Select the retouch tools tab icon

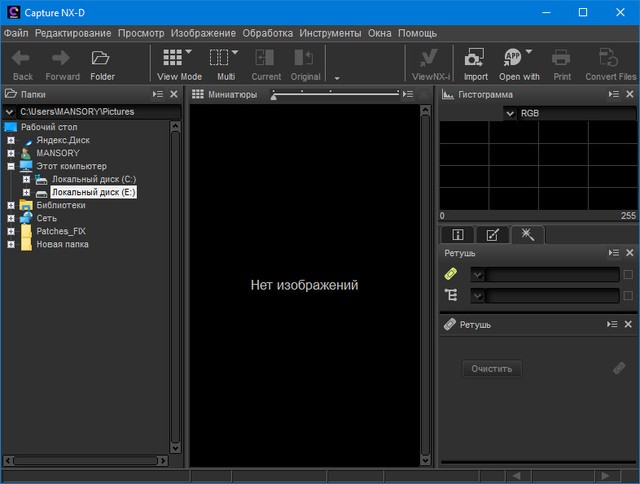coord(527,235)
